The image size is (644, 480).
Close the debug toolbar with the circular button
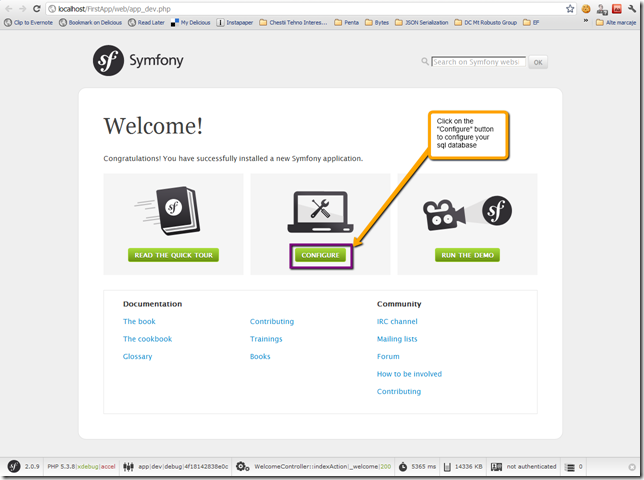tap(632, 467)
